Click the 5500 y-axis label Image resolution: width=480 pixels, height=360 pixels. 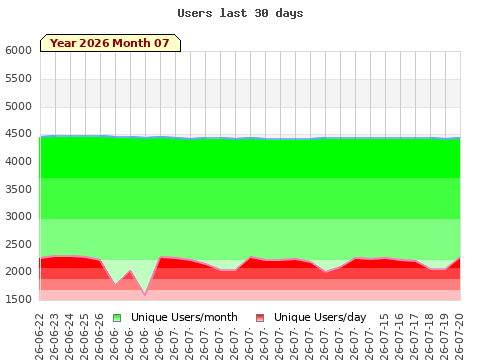(18, 79)
